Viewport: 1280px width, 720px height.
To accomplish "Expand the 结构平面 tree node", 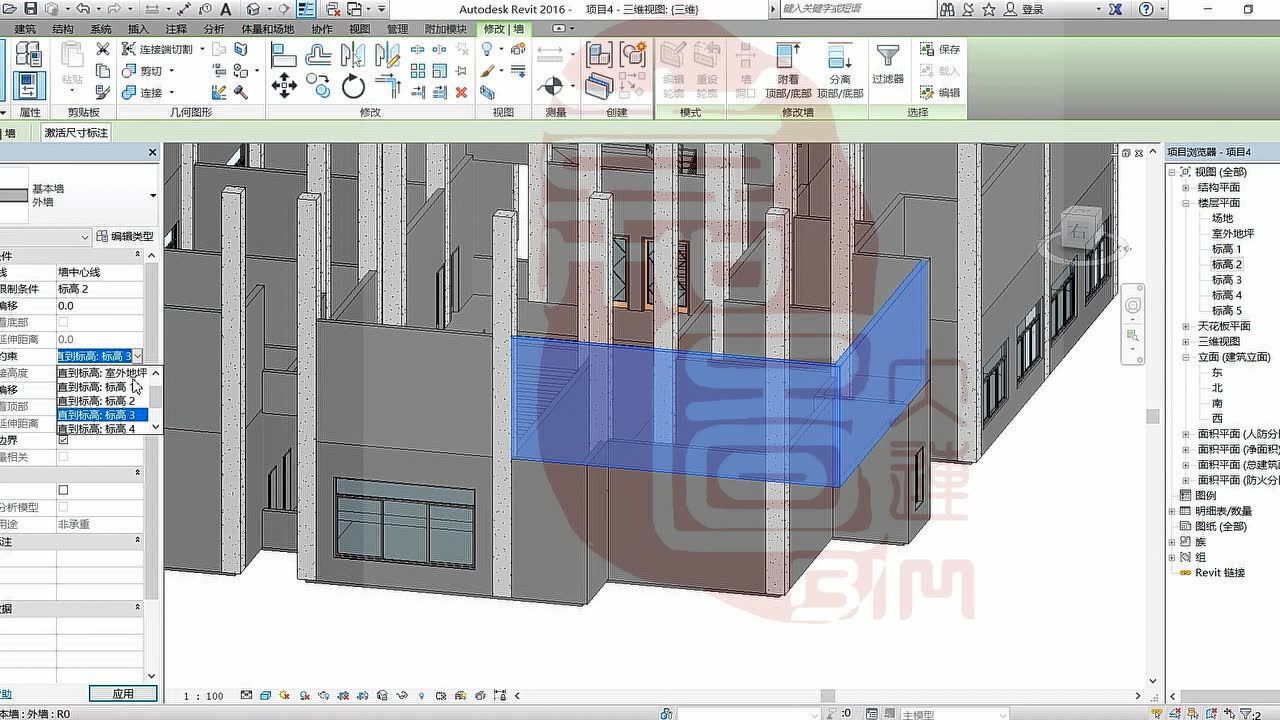I will click(x=1186, y=187).
